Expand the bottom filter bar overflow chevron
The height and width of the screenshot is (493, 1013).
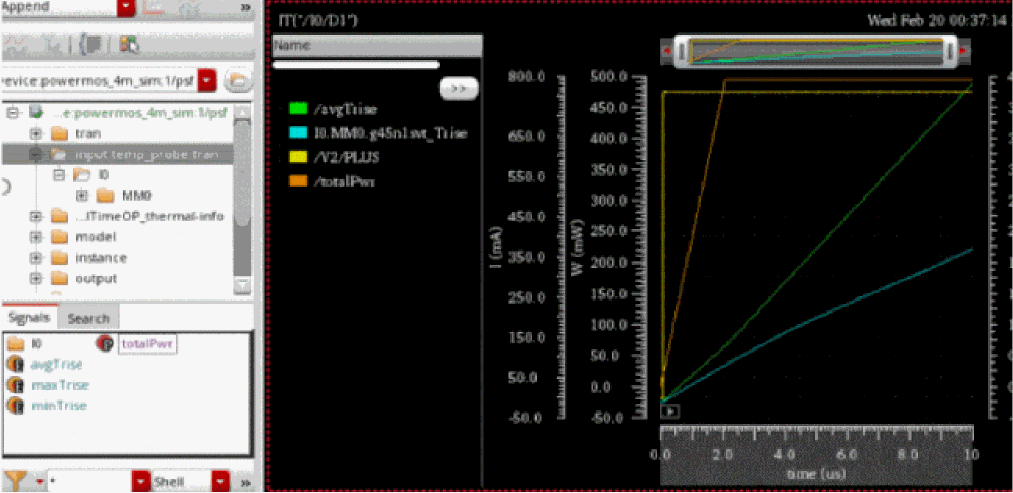245,482
